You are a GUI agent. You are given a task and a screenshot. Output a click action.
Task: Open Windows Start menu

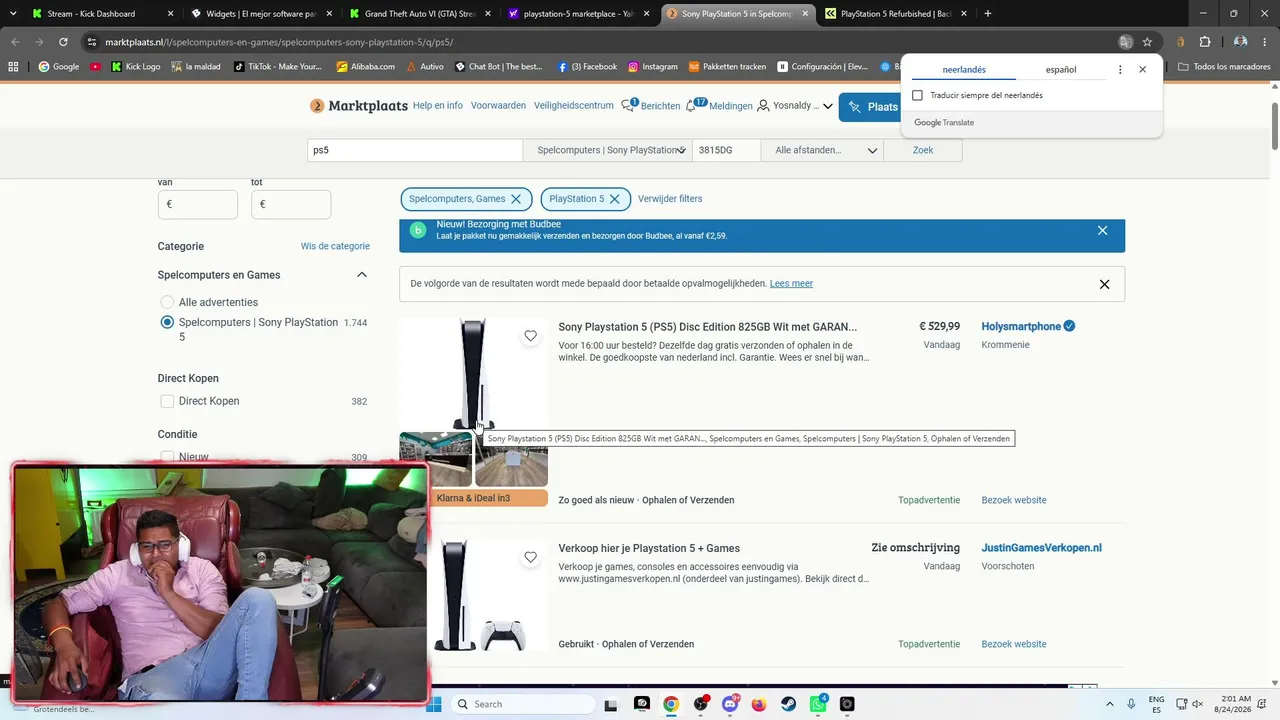click(434, 704)
